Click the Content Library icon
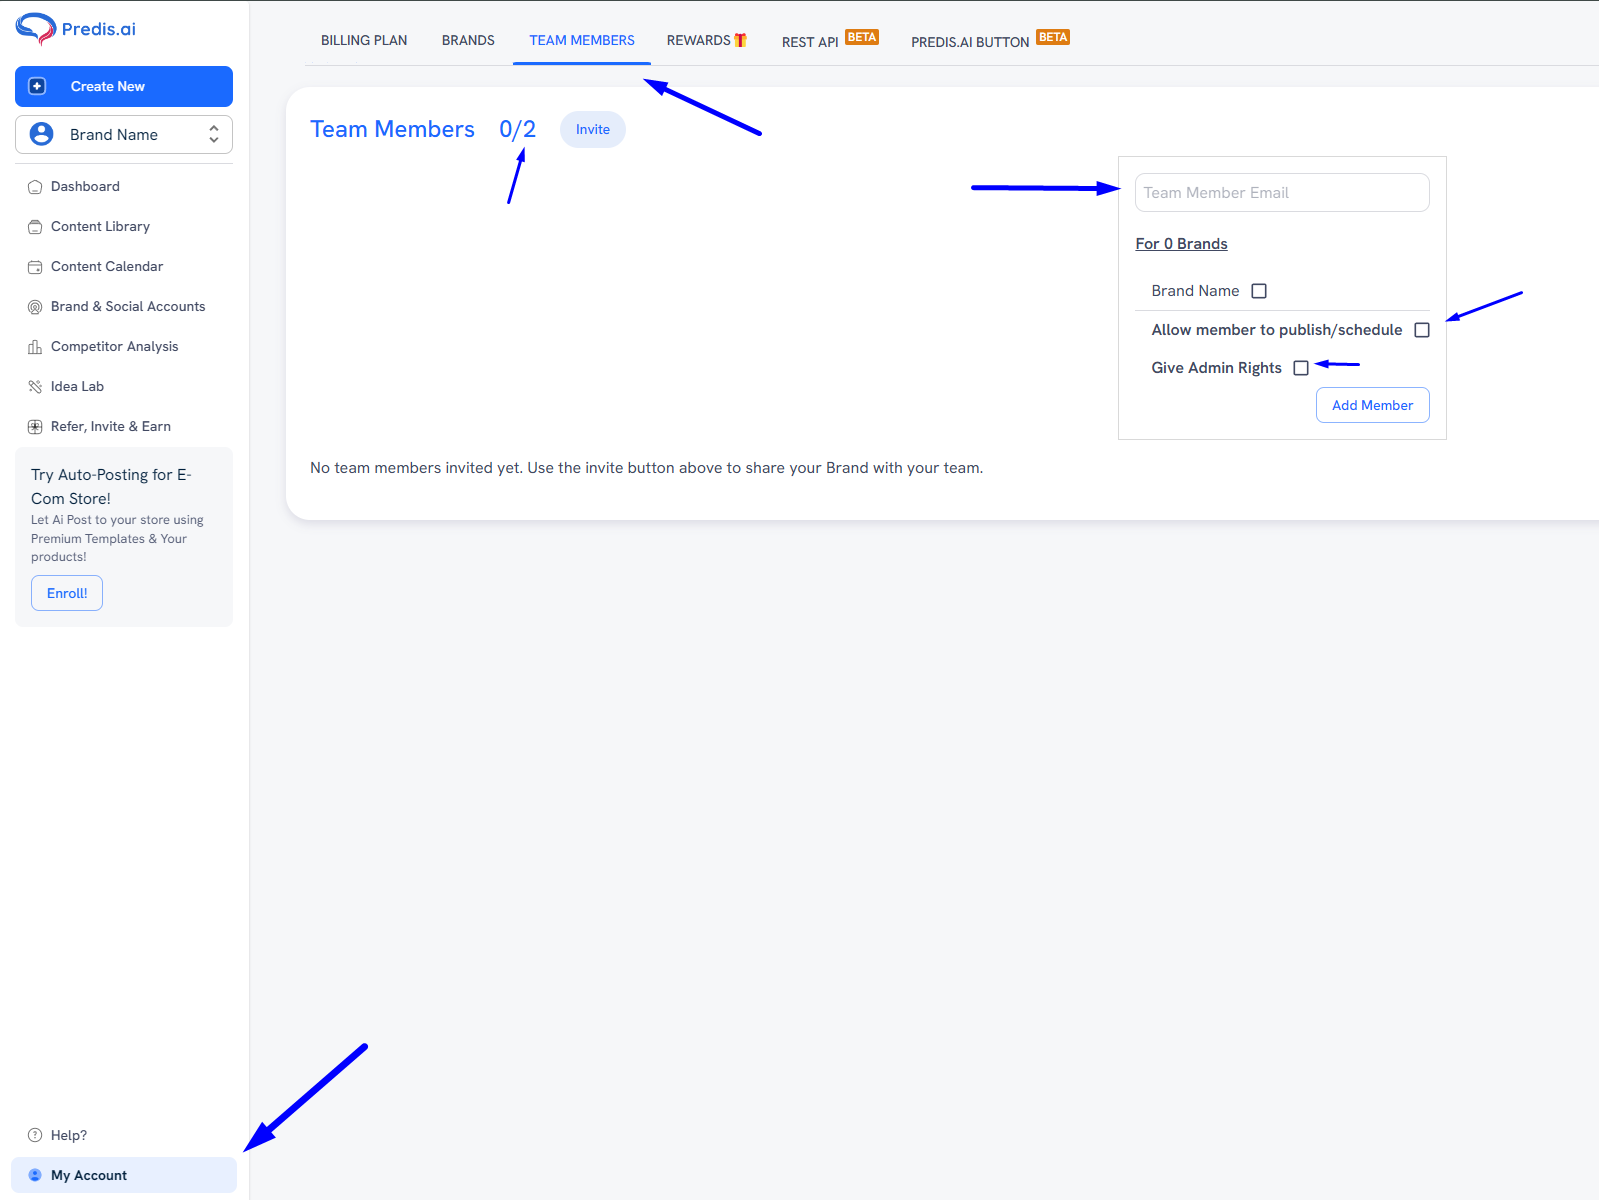Viewport: 1599px width, 1200px height. 35,227
